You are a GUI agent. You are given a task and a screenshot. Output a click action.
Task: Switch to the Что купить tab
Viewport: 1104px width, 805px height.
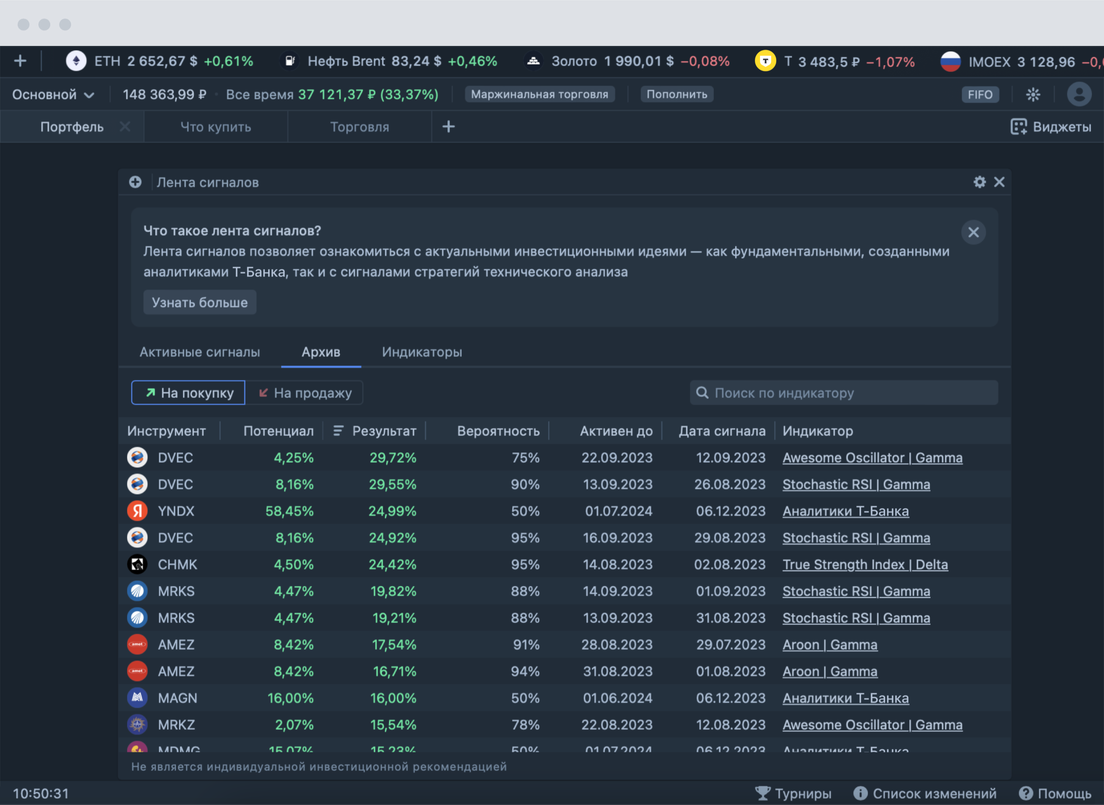215,127
